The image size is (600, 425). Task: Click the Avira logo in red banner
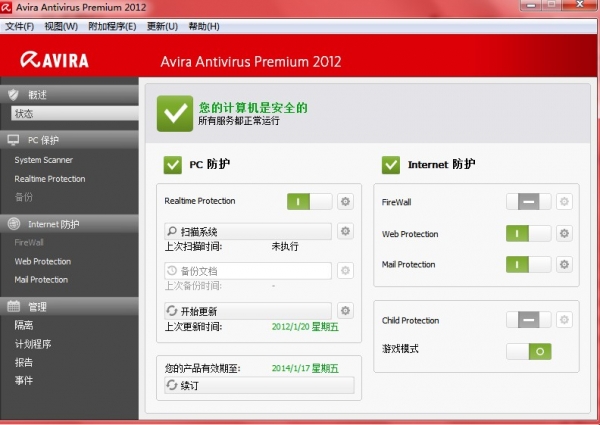[x=54, y=60]
